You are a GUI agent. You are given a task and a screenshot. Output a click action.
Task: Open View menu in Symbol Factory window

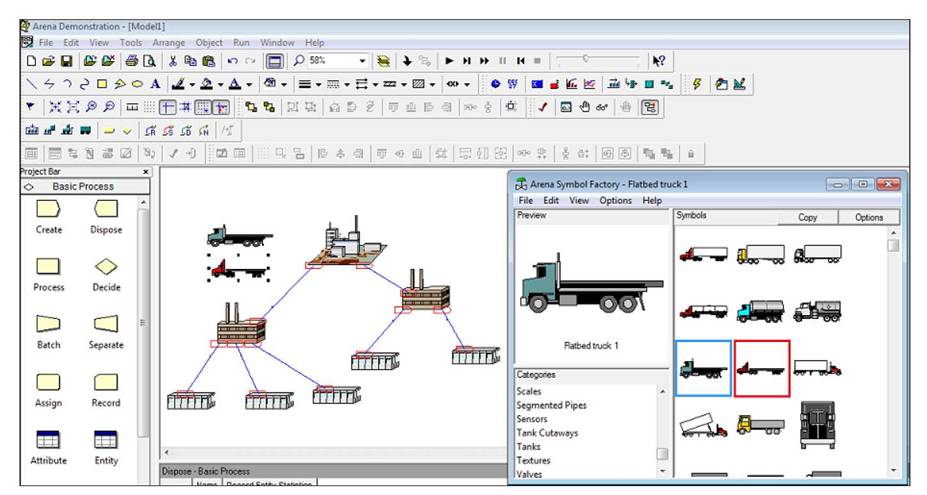point(579,200)
